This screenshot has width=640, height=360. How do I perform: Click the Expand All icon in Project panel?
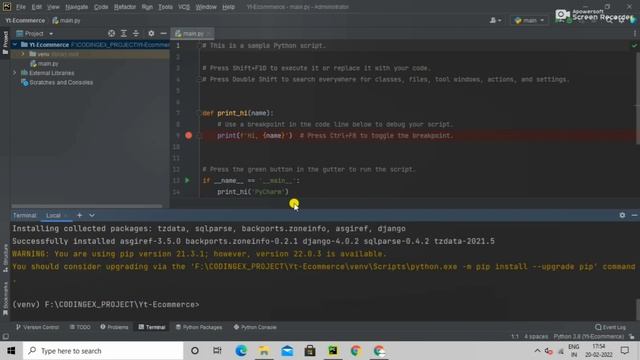124,33
